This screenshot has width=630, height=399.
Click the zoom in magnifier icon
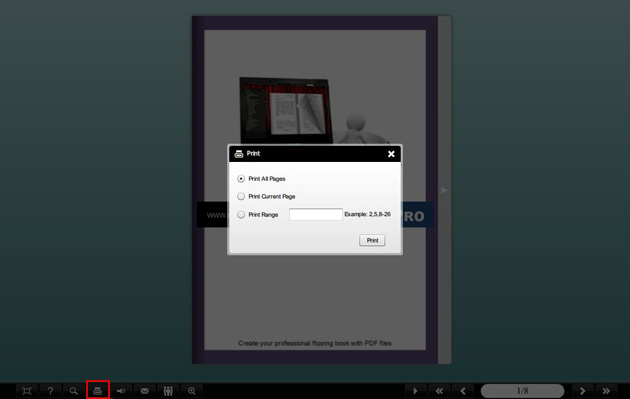click(192, 391)
